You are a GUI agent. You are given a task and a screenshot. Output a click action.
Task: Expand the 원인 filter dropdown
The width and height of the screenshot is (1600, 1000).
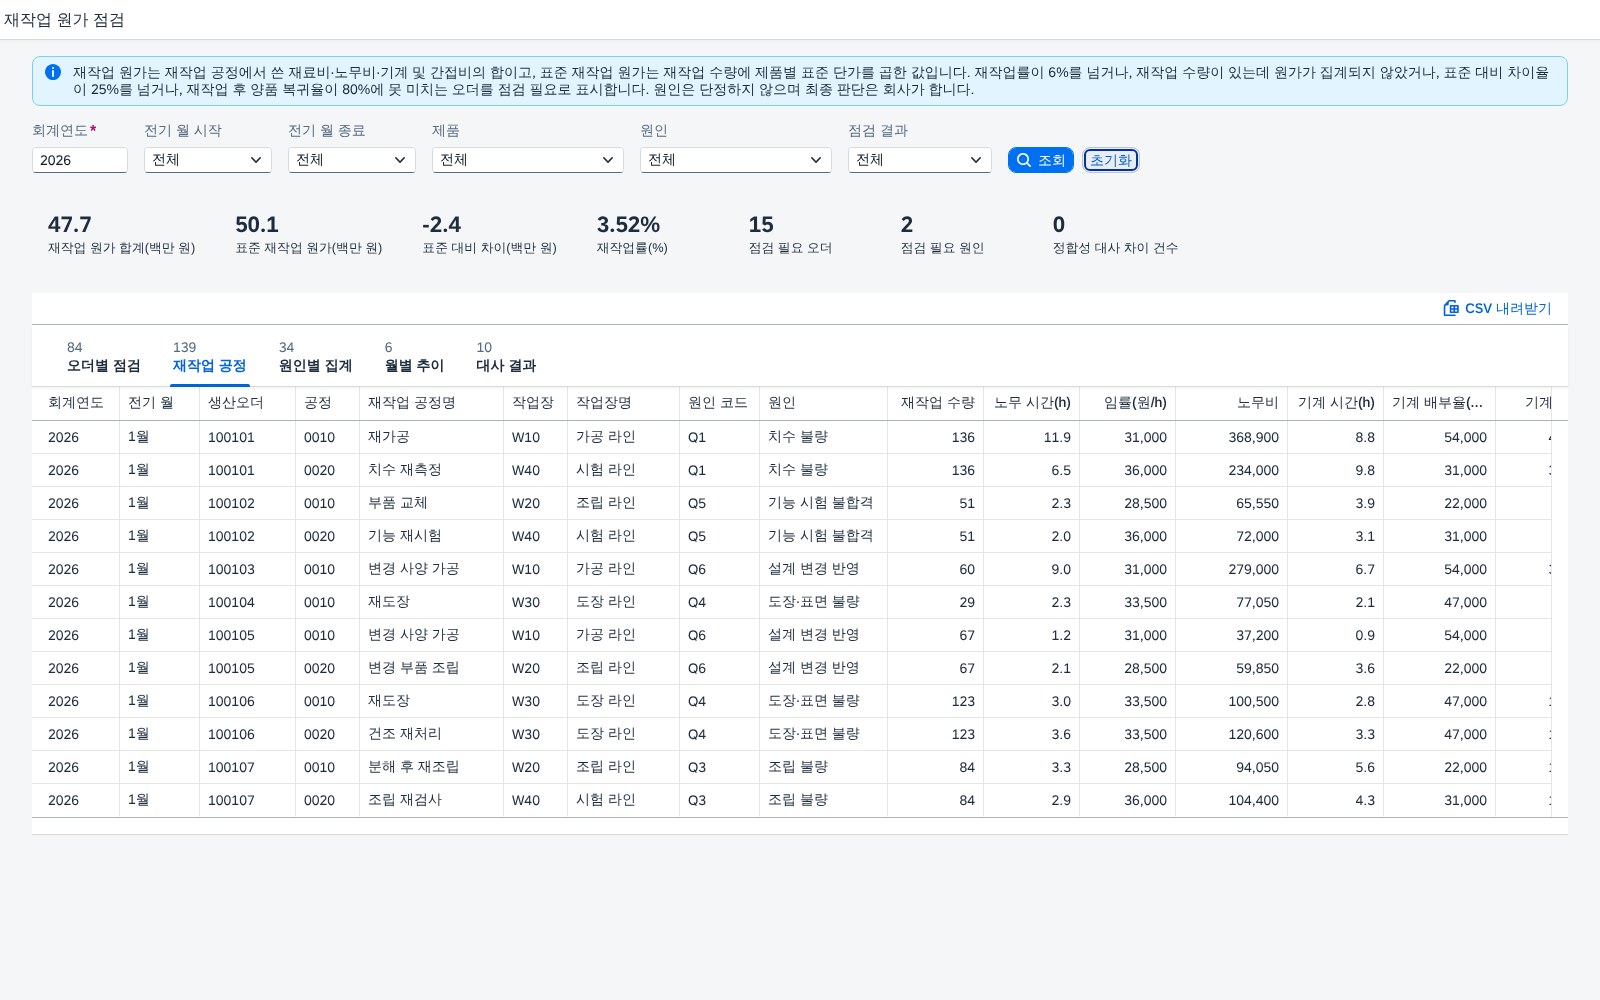click(736, 160)
